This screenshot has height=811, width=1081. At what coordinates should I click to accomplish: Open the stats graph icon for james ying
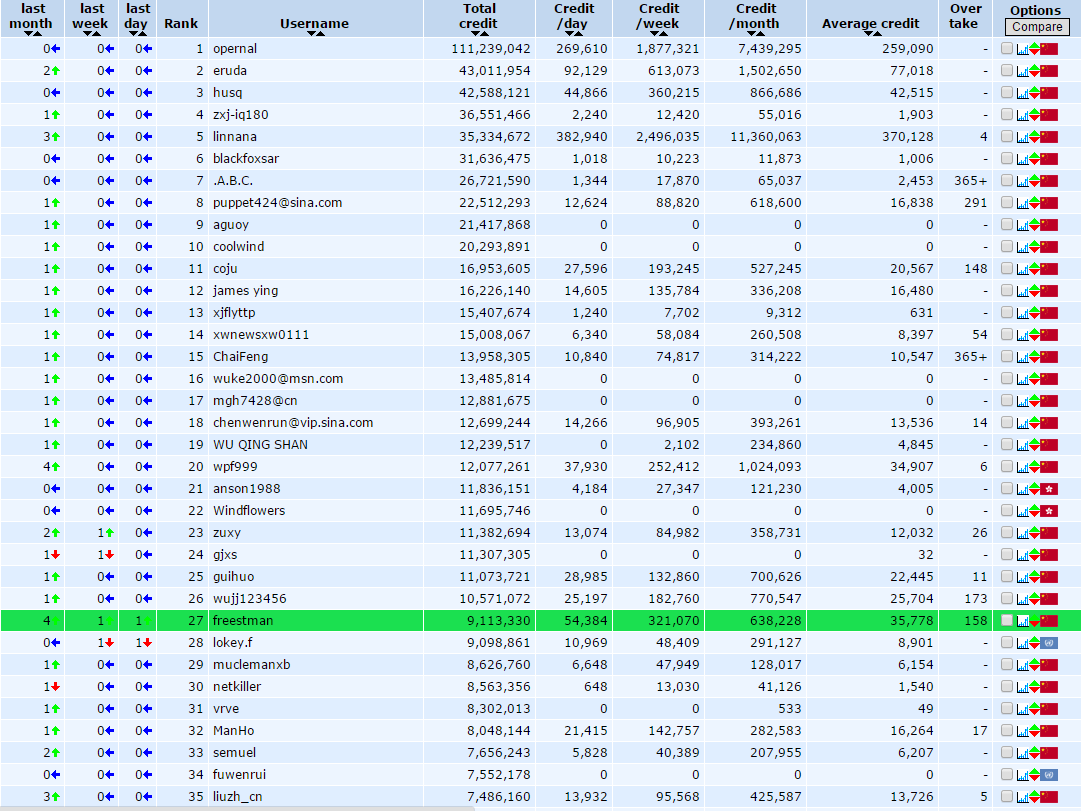click(x=1022, y=291)
